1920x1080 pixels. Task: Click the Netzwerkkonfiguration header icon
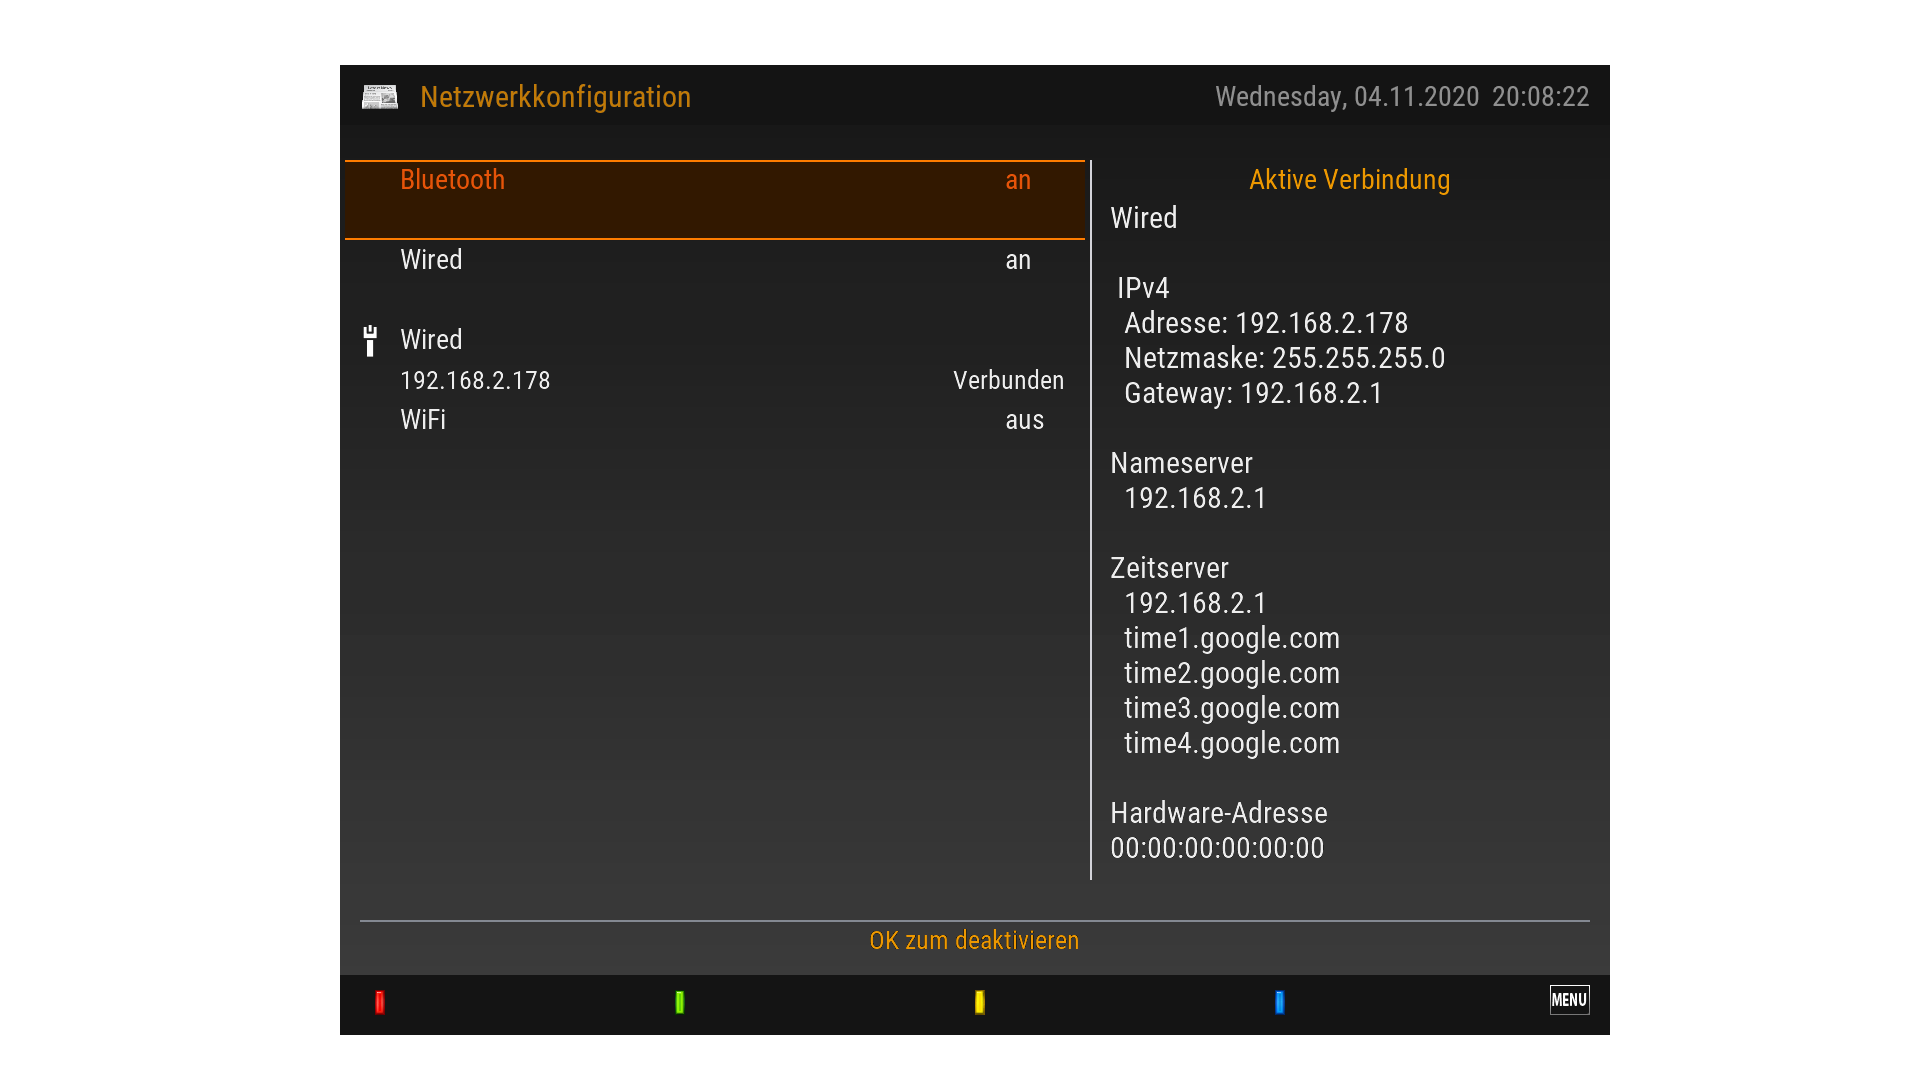[x=380, y=97]
